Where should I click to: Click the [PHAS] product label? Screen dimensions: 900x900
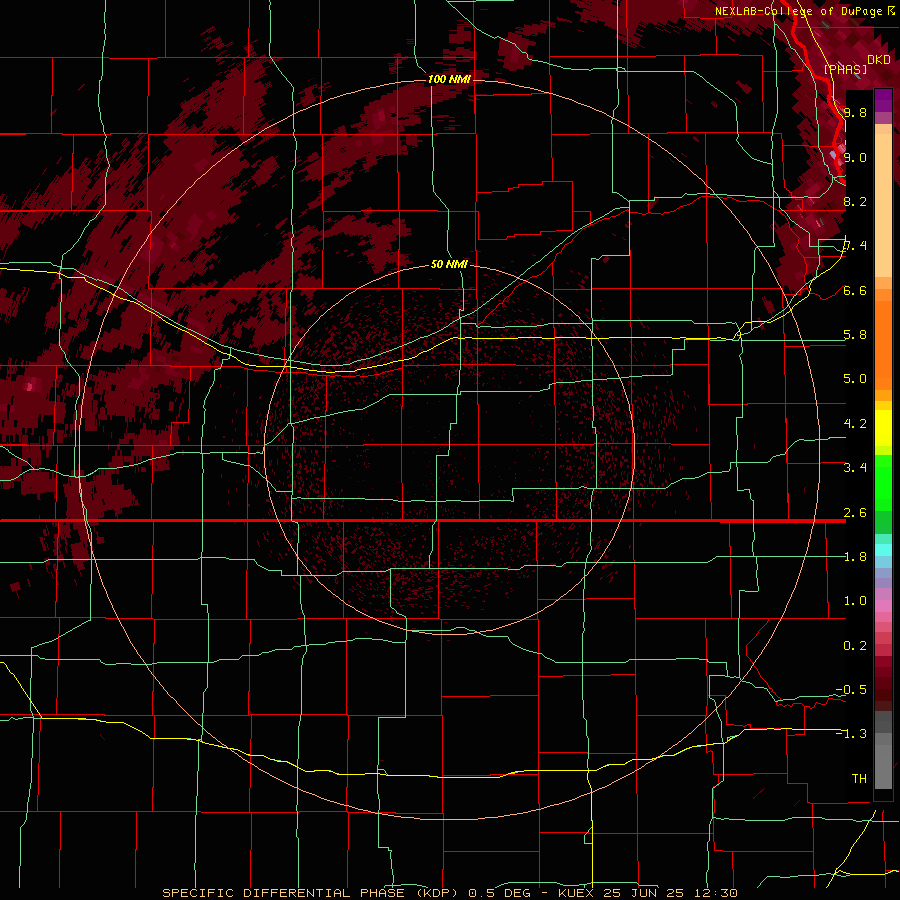click(845, 70)
